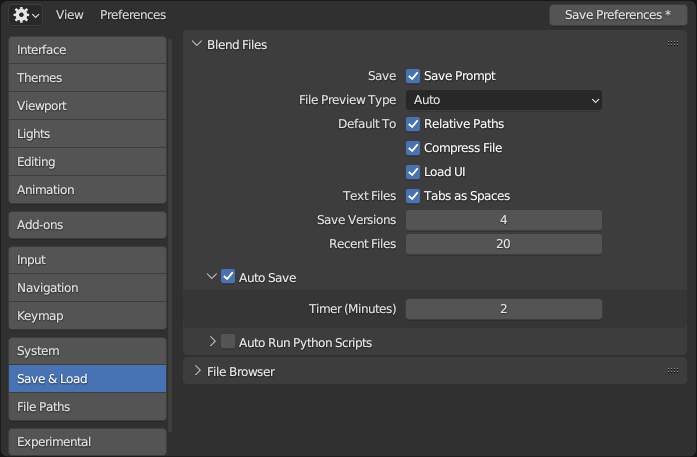Viewport: 697px width, 457px height.
Task: Click the Recent Files value field
Action: click(504, 244)
